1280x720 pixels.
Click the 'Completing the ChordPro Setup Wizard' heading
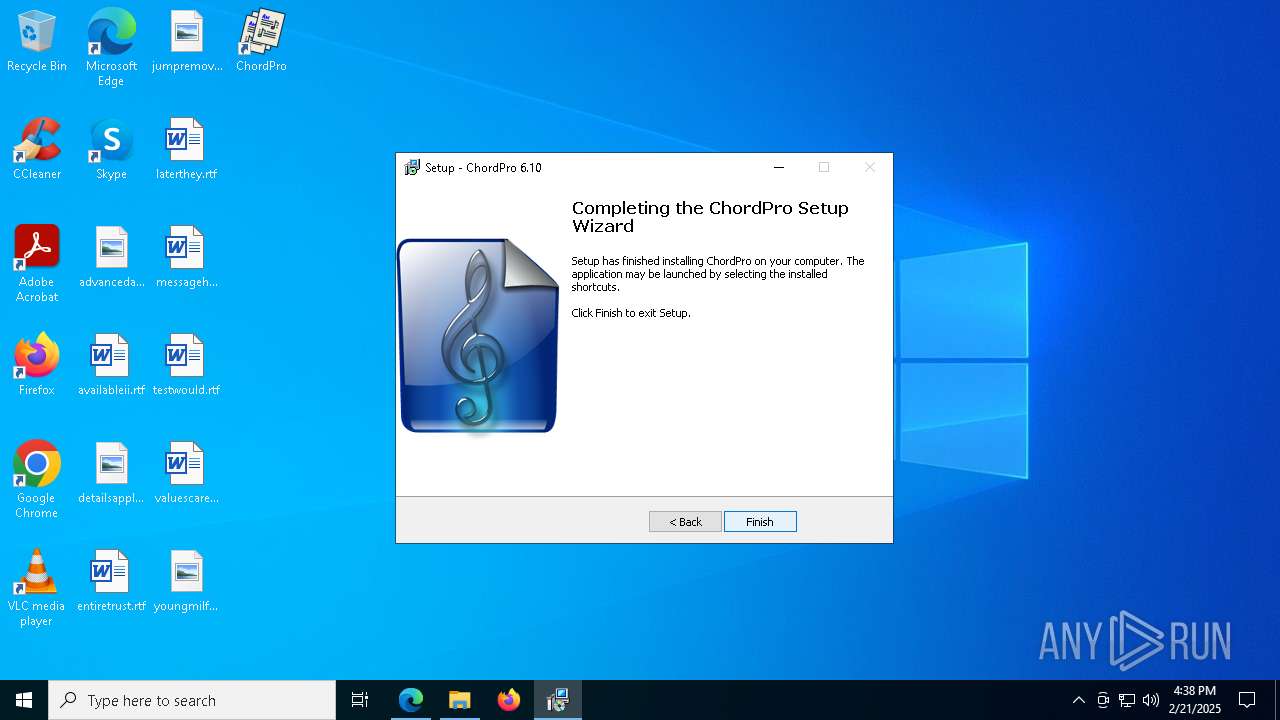pos(710,217)
